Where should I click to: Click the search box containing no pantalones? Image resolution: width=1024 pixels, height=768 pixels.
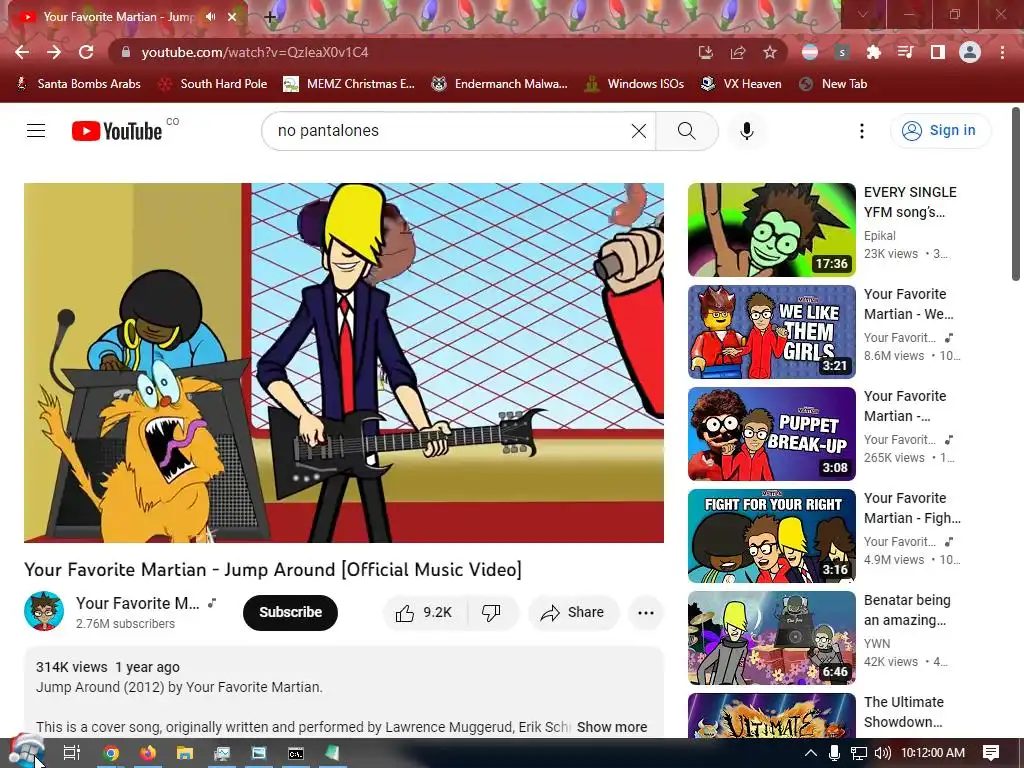point(451,131)
